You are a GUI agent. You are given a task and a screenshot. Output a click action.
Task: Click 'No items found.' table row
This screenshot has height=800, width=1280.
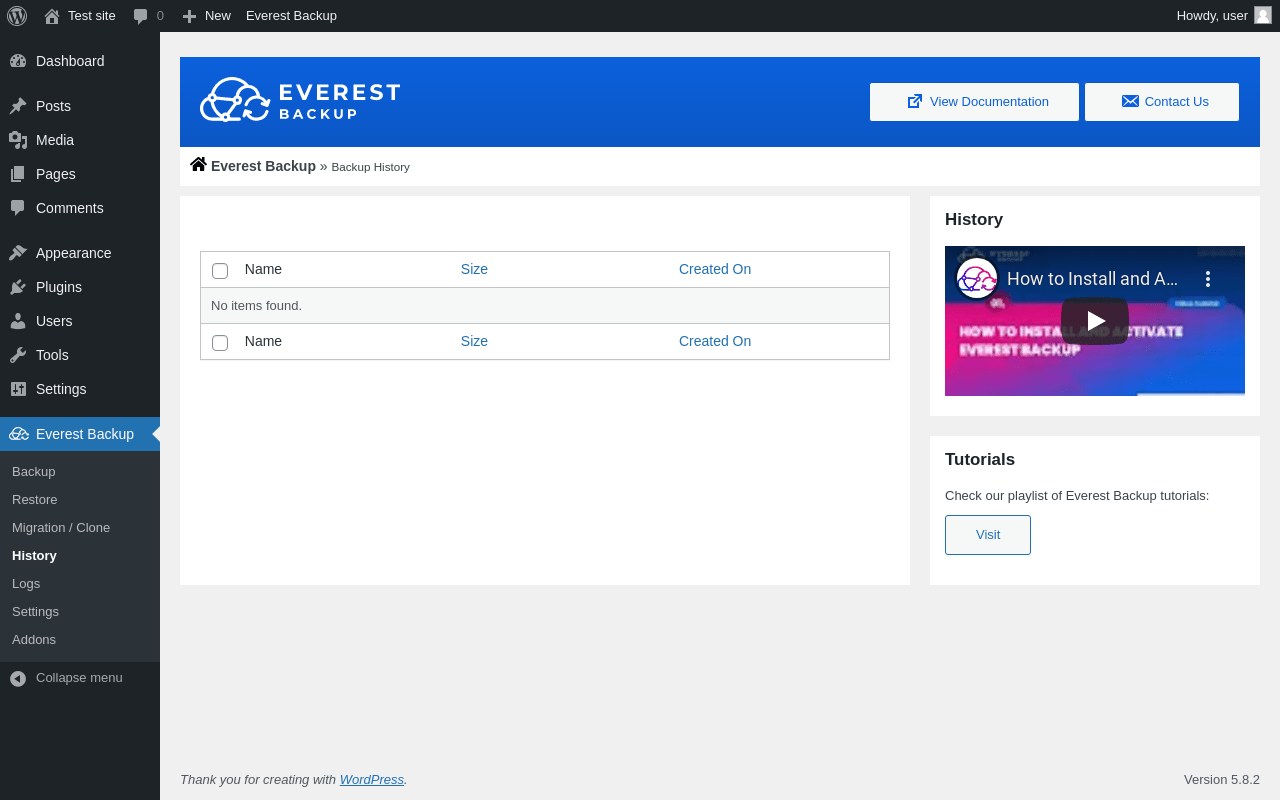545,306
